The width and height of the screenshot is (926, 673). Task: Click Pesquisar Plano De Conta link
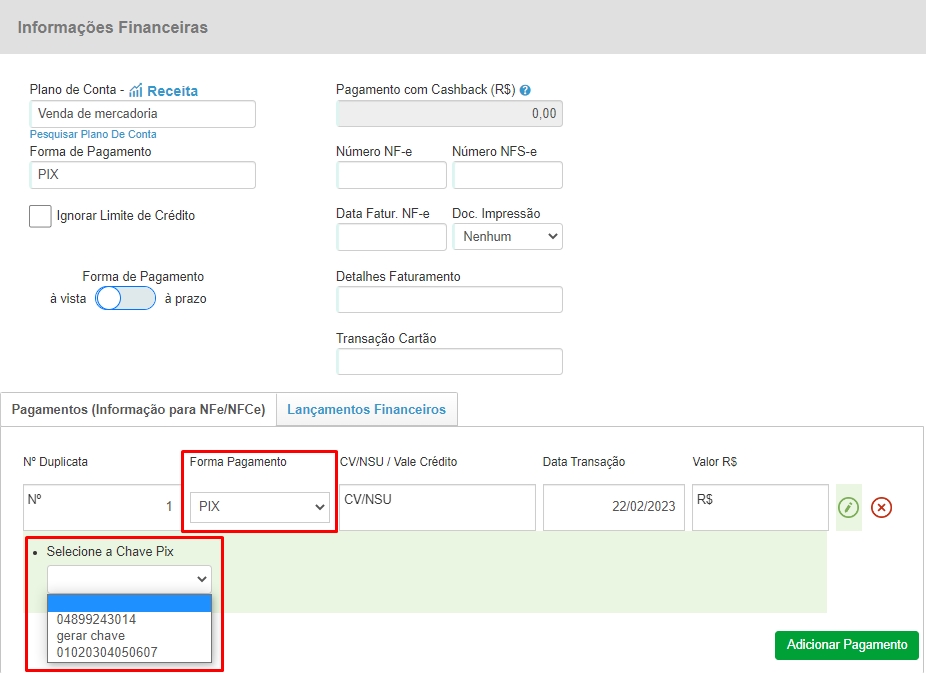click(x=93, y=134)
